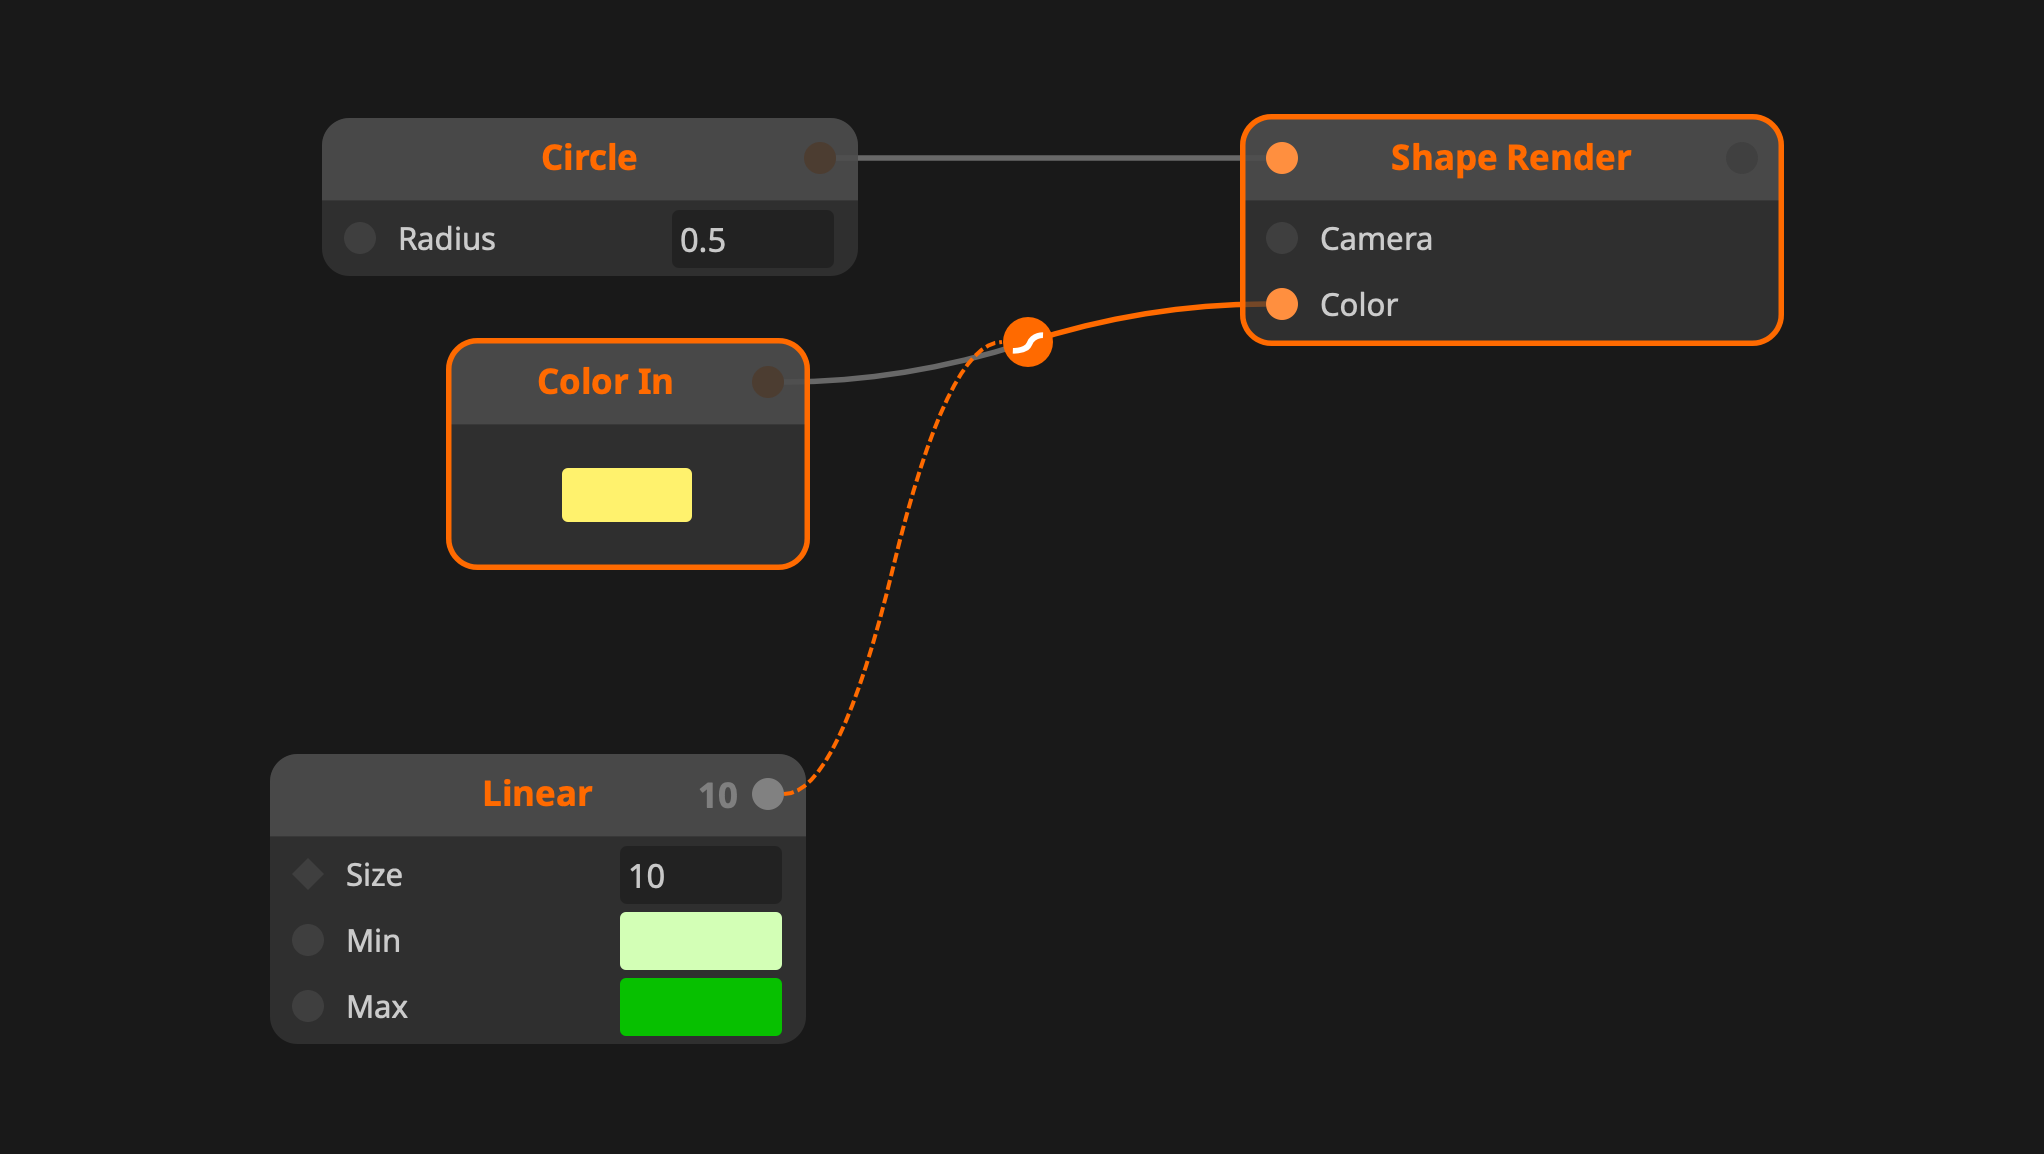Click the Color input port on Shape Render
The image size is (2044, 1154).
coord(1282,304)
